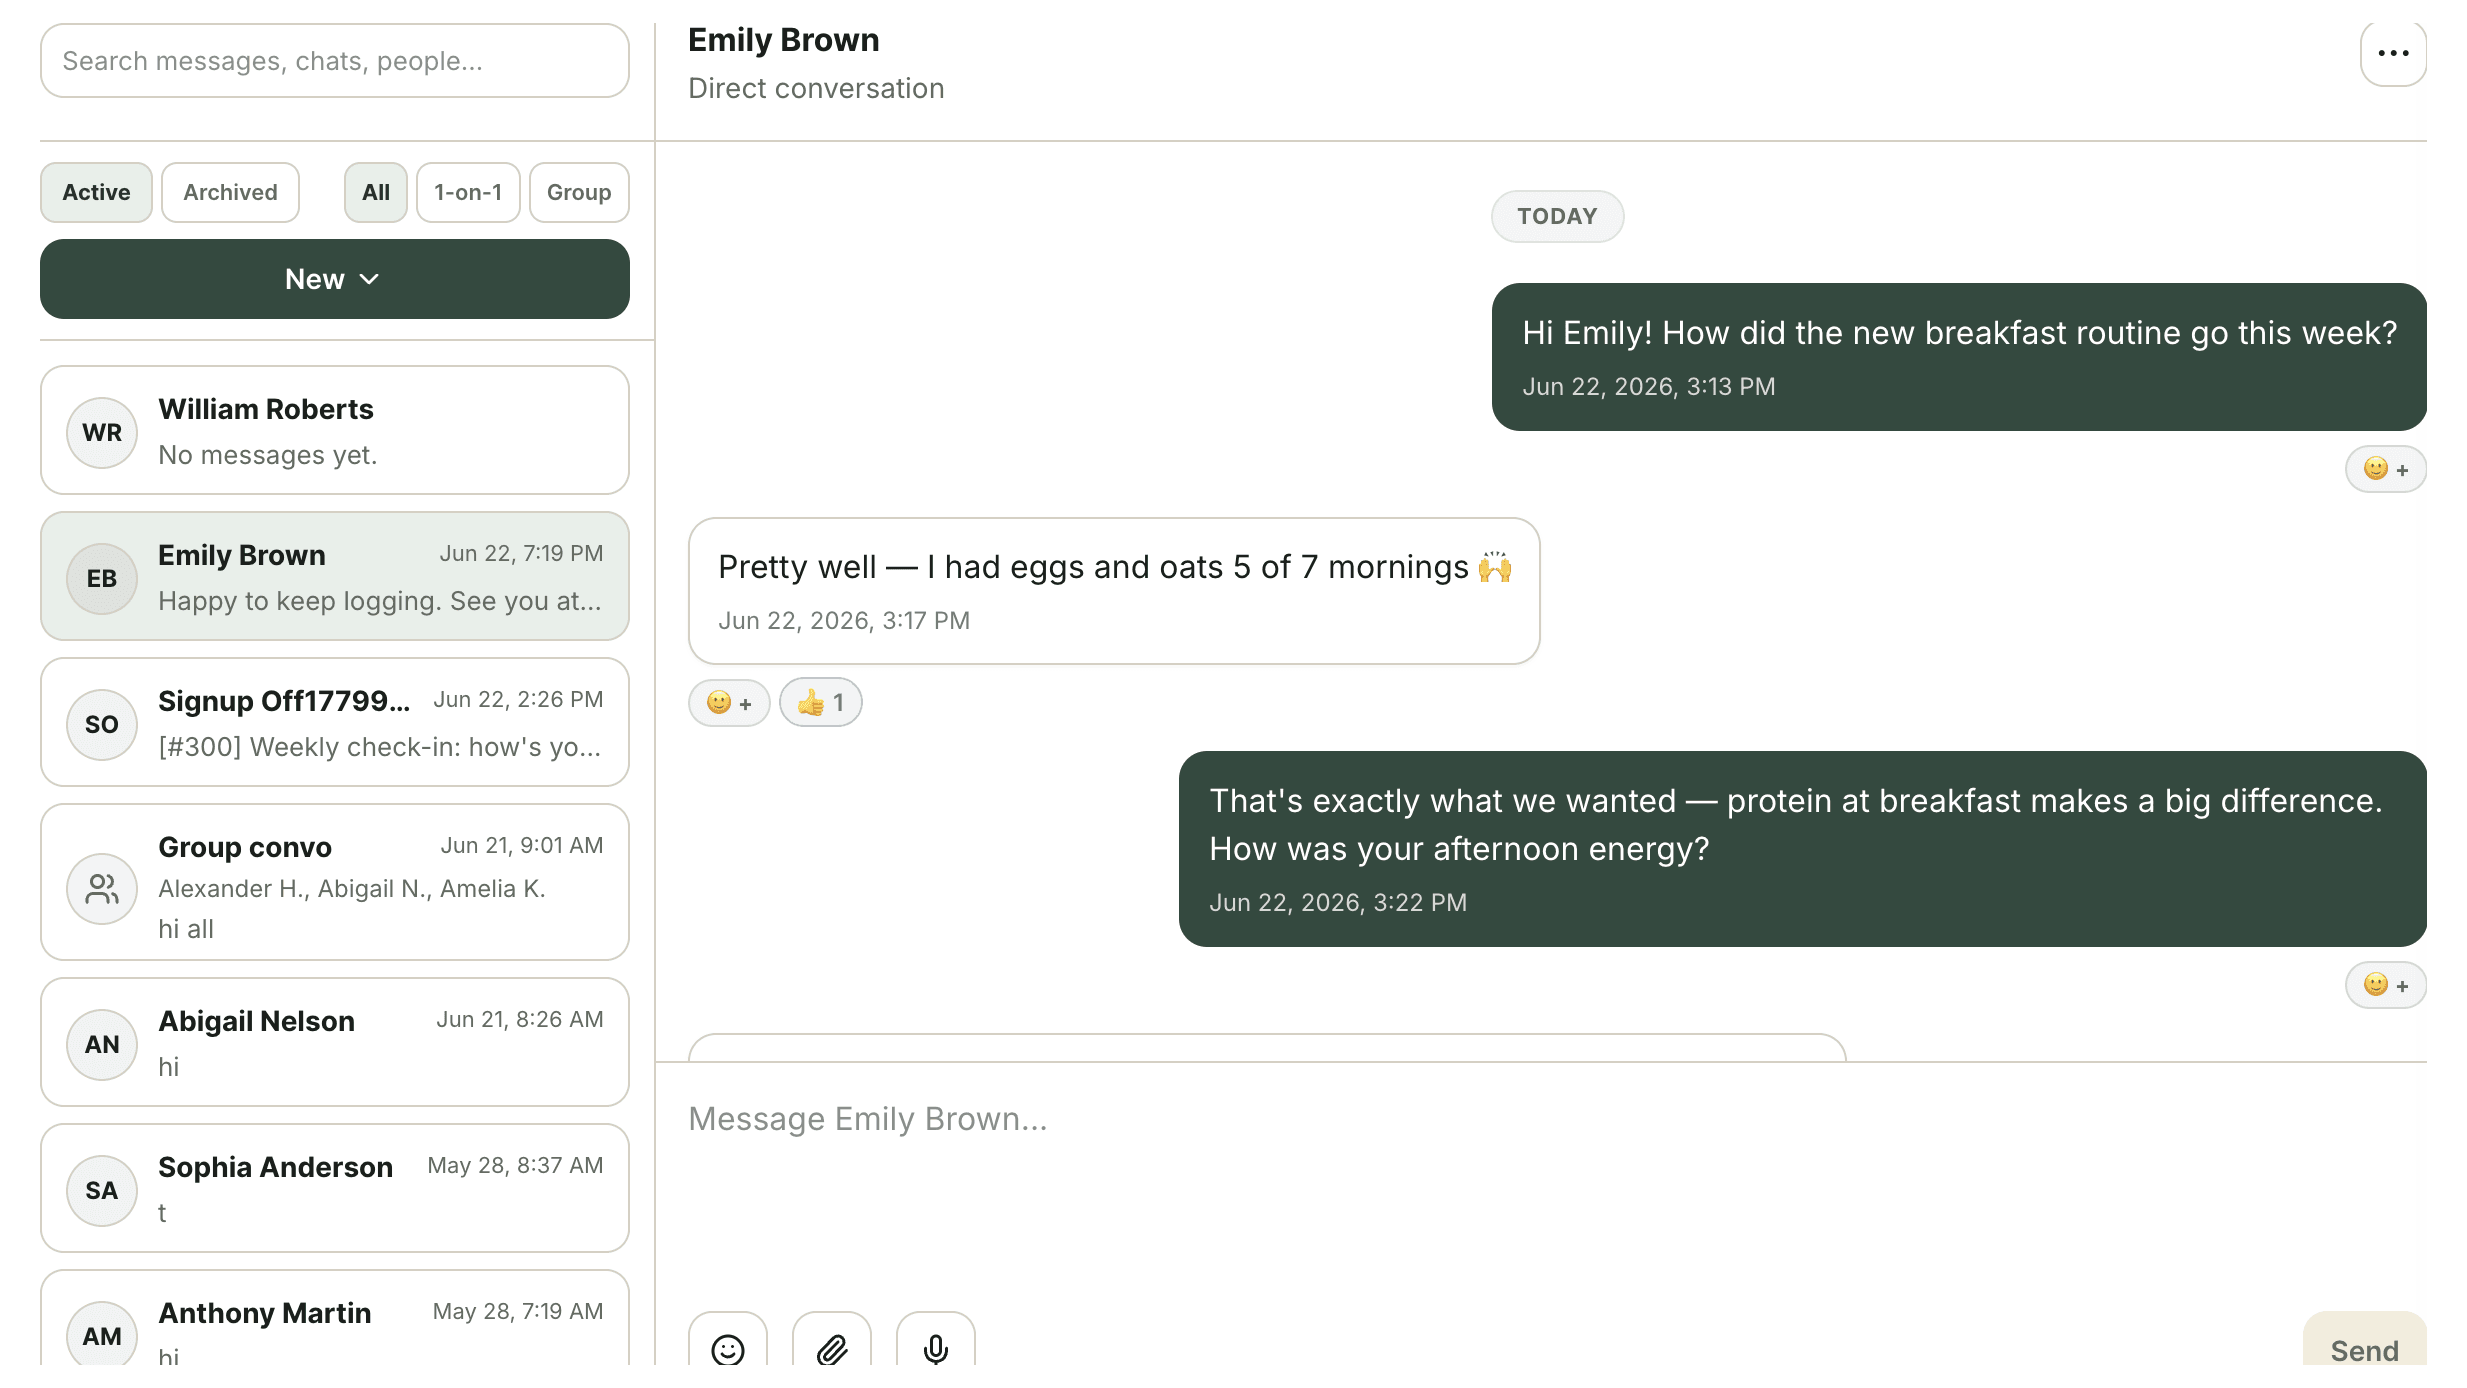This screenshot has width=2467, height=1388.
Task: Add reaction to the eggs and oats message
Action: point(729,703)
